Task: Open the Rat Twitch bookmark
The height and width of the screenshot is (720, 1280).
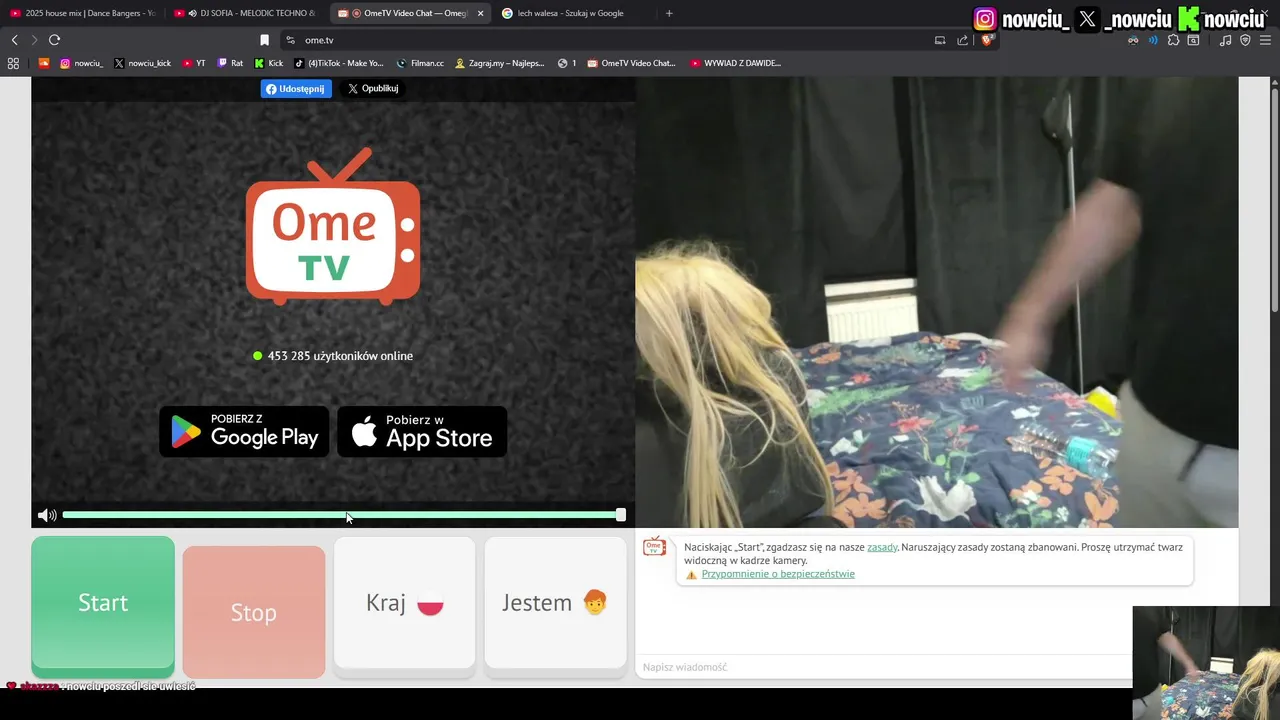Action: 230,63
